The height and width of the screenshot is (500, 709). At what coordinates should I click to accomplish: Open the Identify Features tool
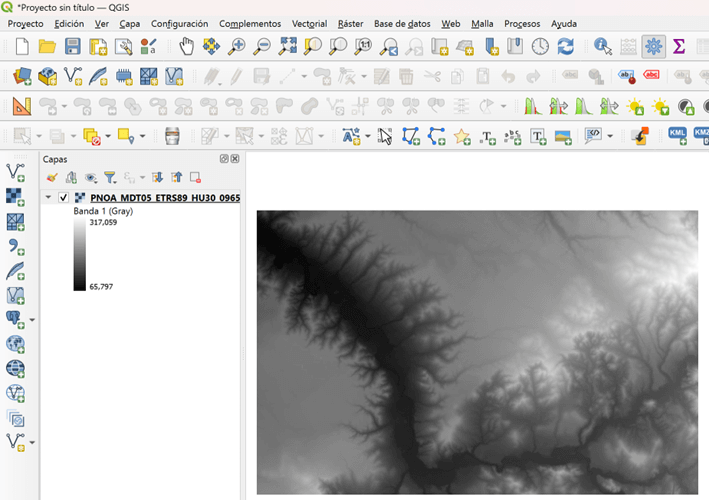(x=602, y=46)
